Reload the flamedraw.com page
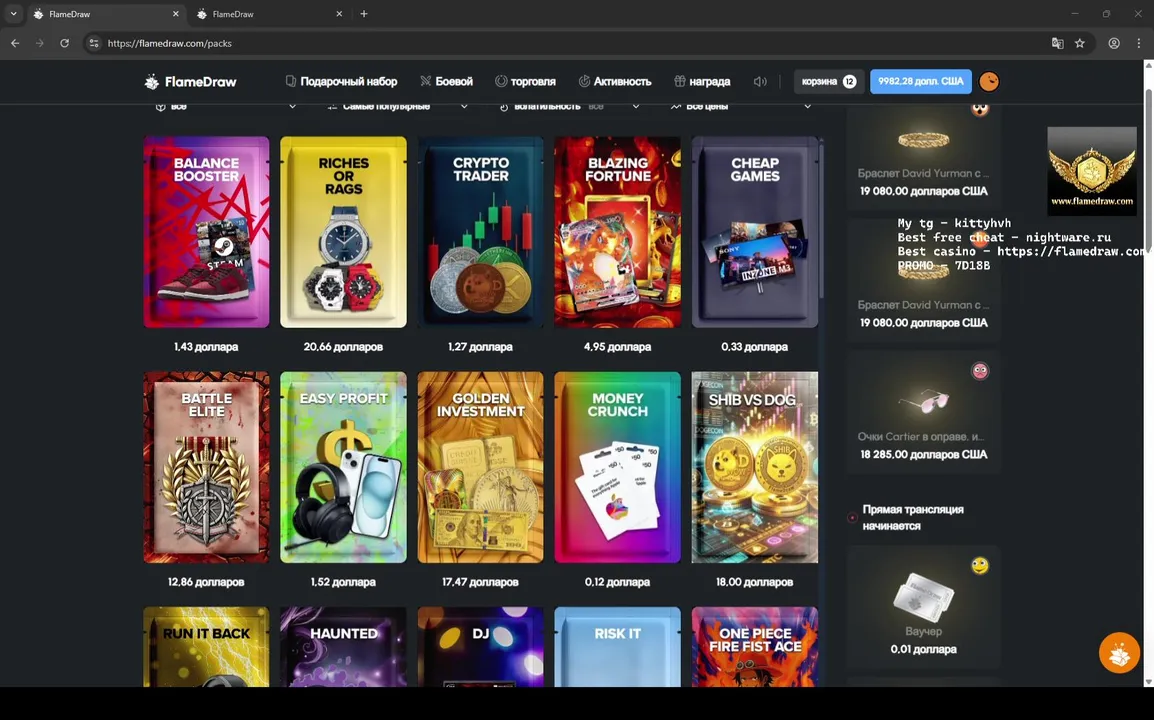 (65, 43)
